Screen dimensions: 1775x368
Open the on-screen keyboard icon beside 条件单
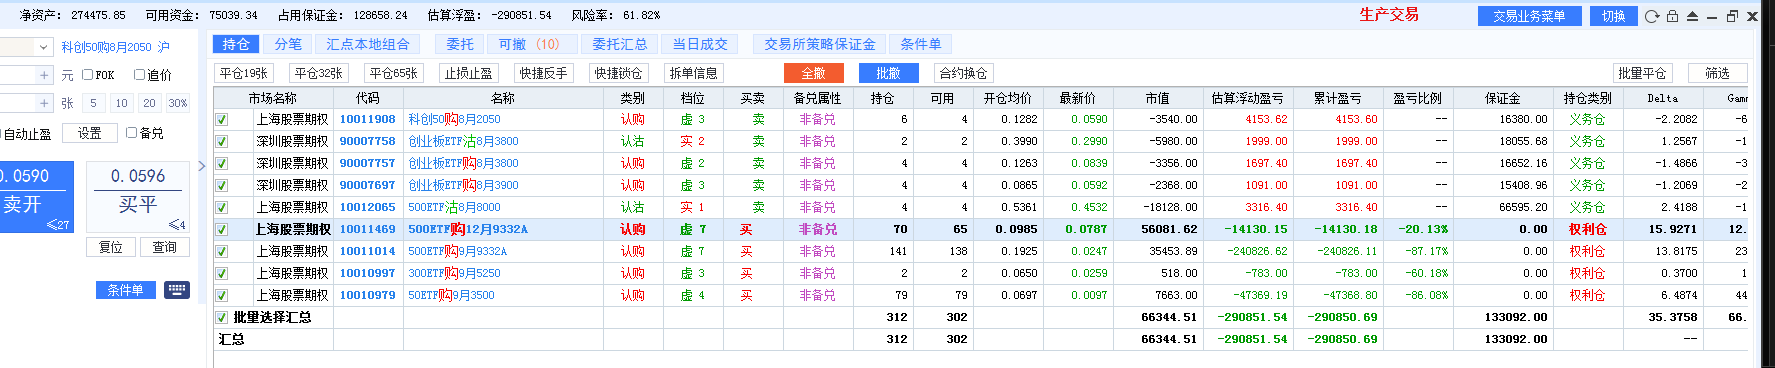pyautogui.click(x=177, y=290)
